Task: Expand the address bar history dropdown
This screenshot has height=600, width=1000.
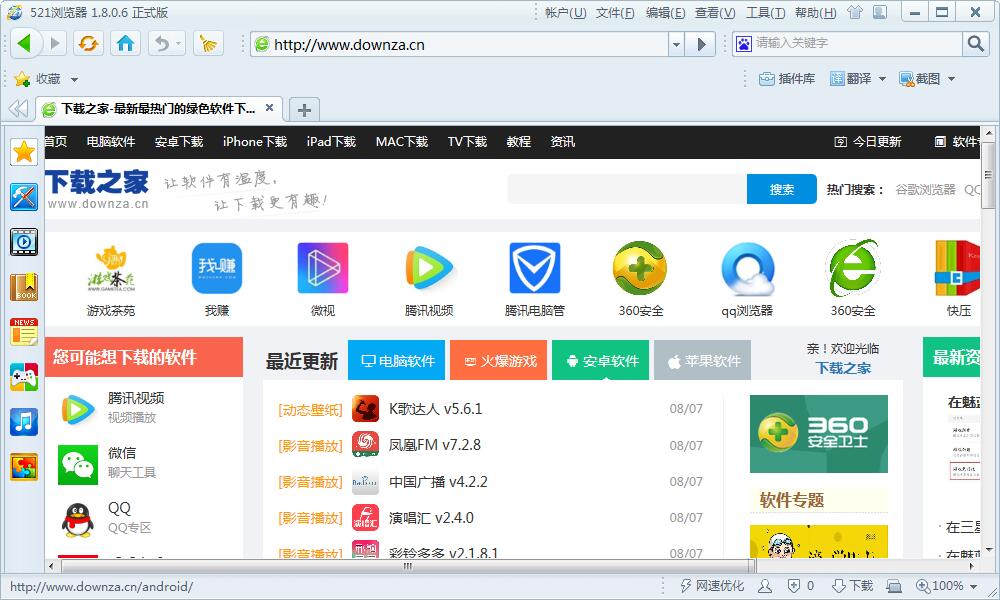Action: (x=676, y=44)
